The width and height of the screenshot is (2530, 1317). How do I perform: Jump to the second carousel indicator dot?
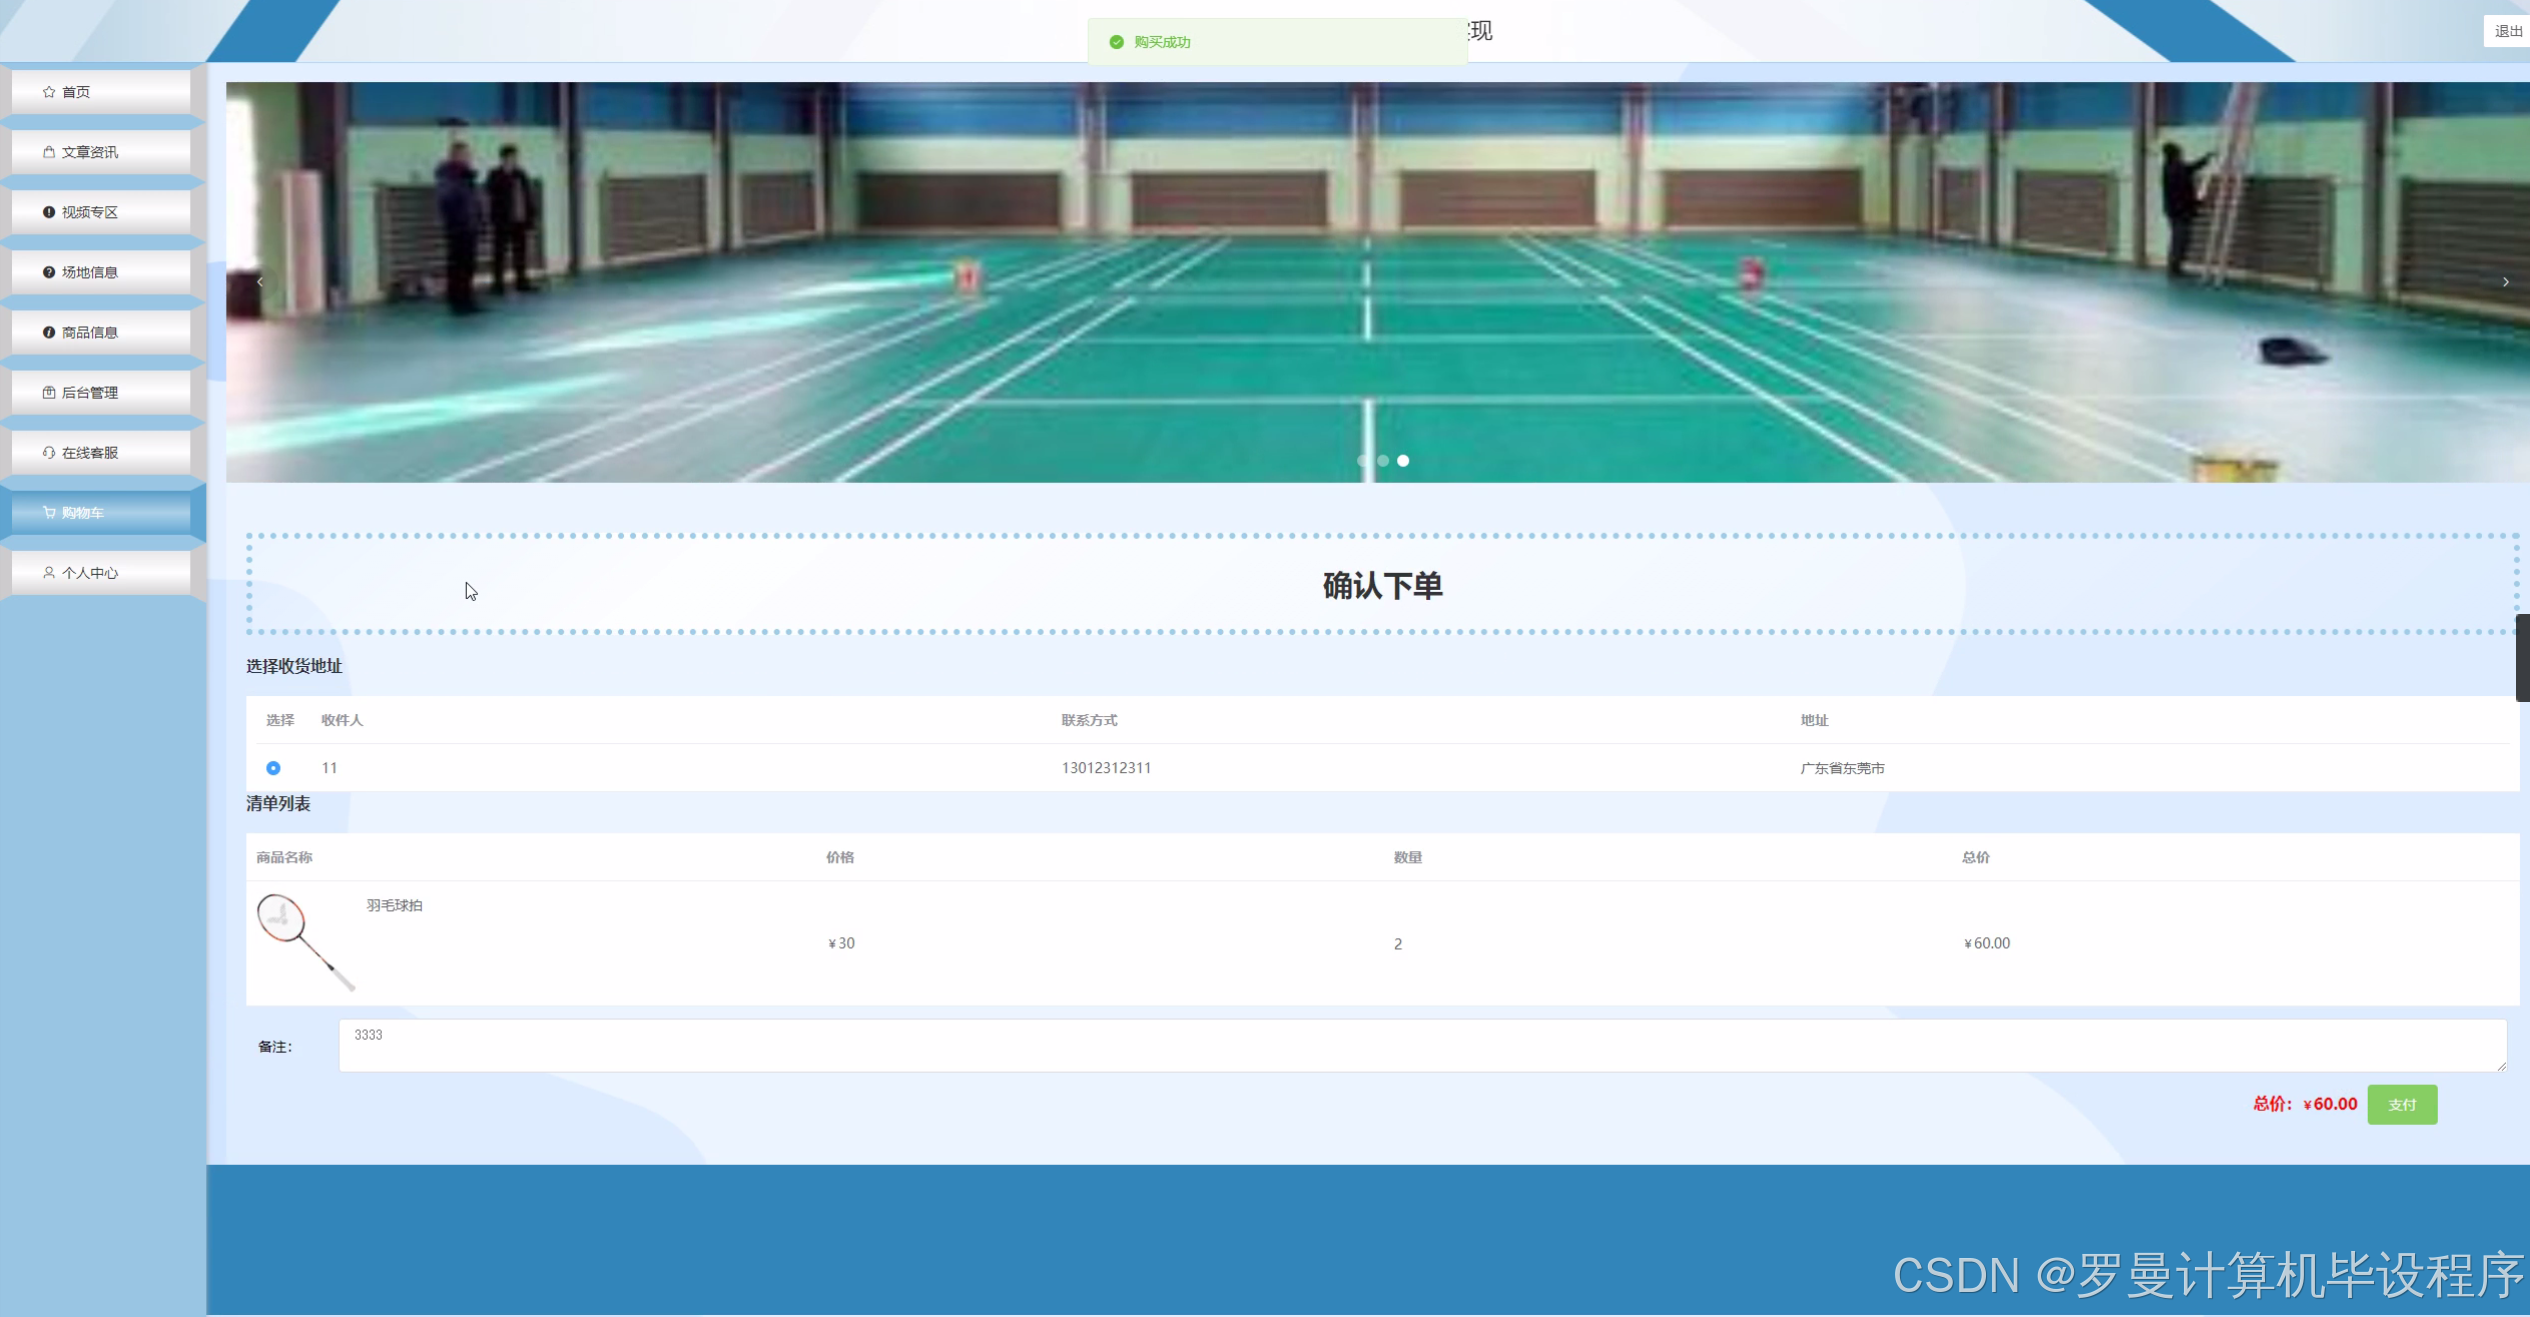pyautogui.click(x=1383, y=461)
